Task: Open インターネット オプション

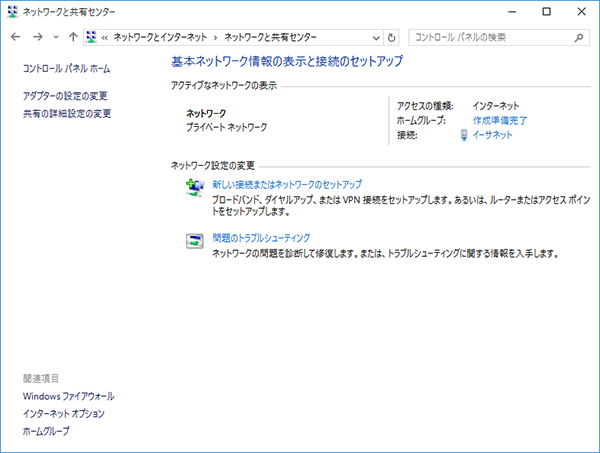Action: pyautogui.click(x=63, y=413)
